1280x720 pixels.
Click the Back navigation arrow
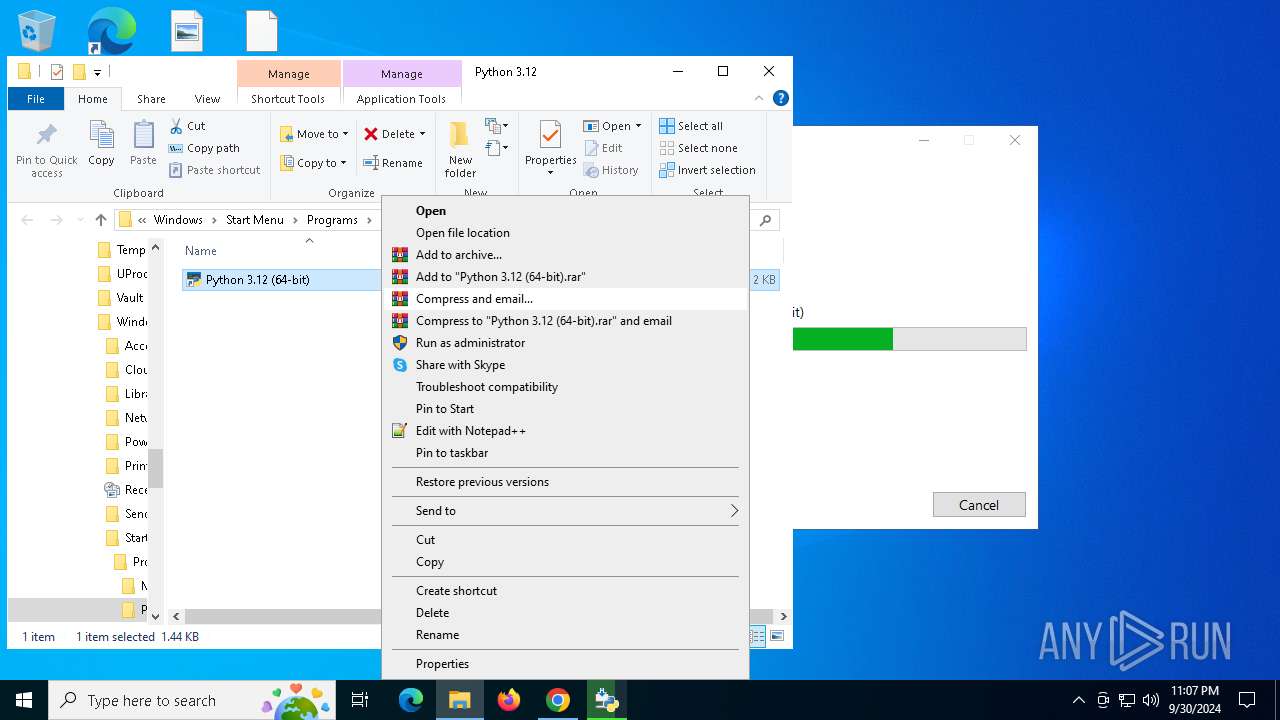coord(27,220)
